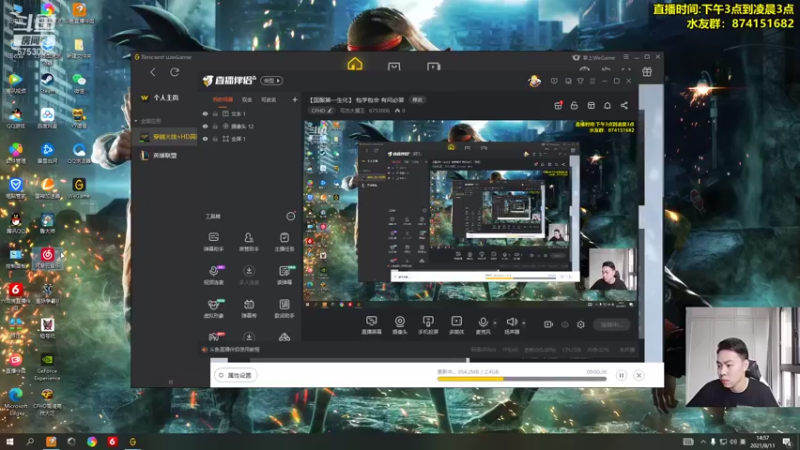Open Steam desktop shortcut
The width and height of the screenshot is (800, 450).
[47, 83]
